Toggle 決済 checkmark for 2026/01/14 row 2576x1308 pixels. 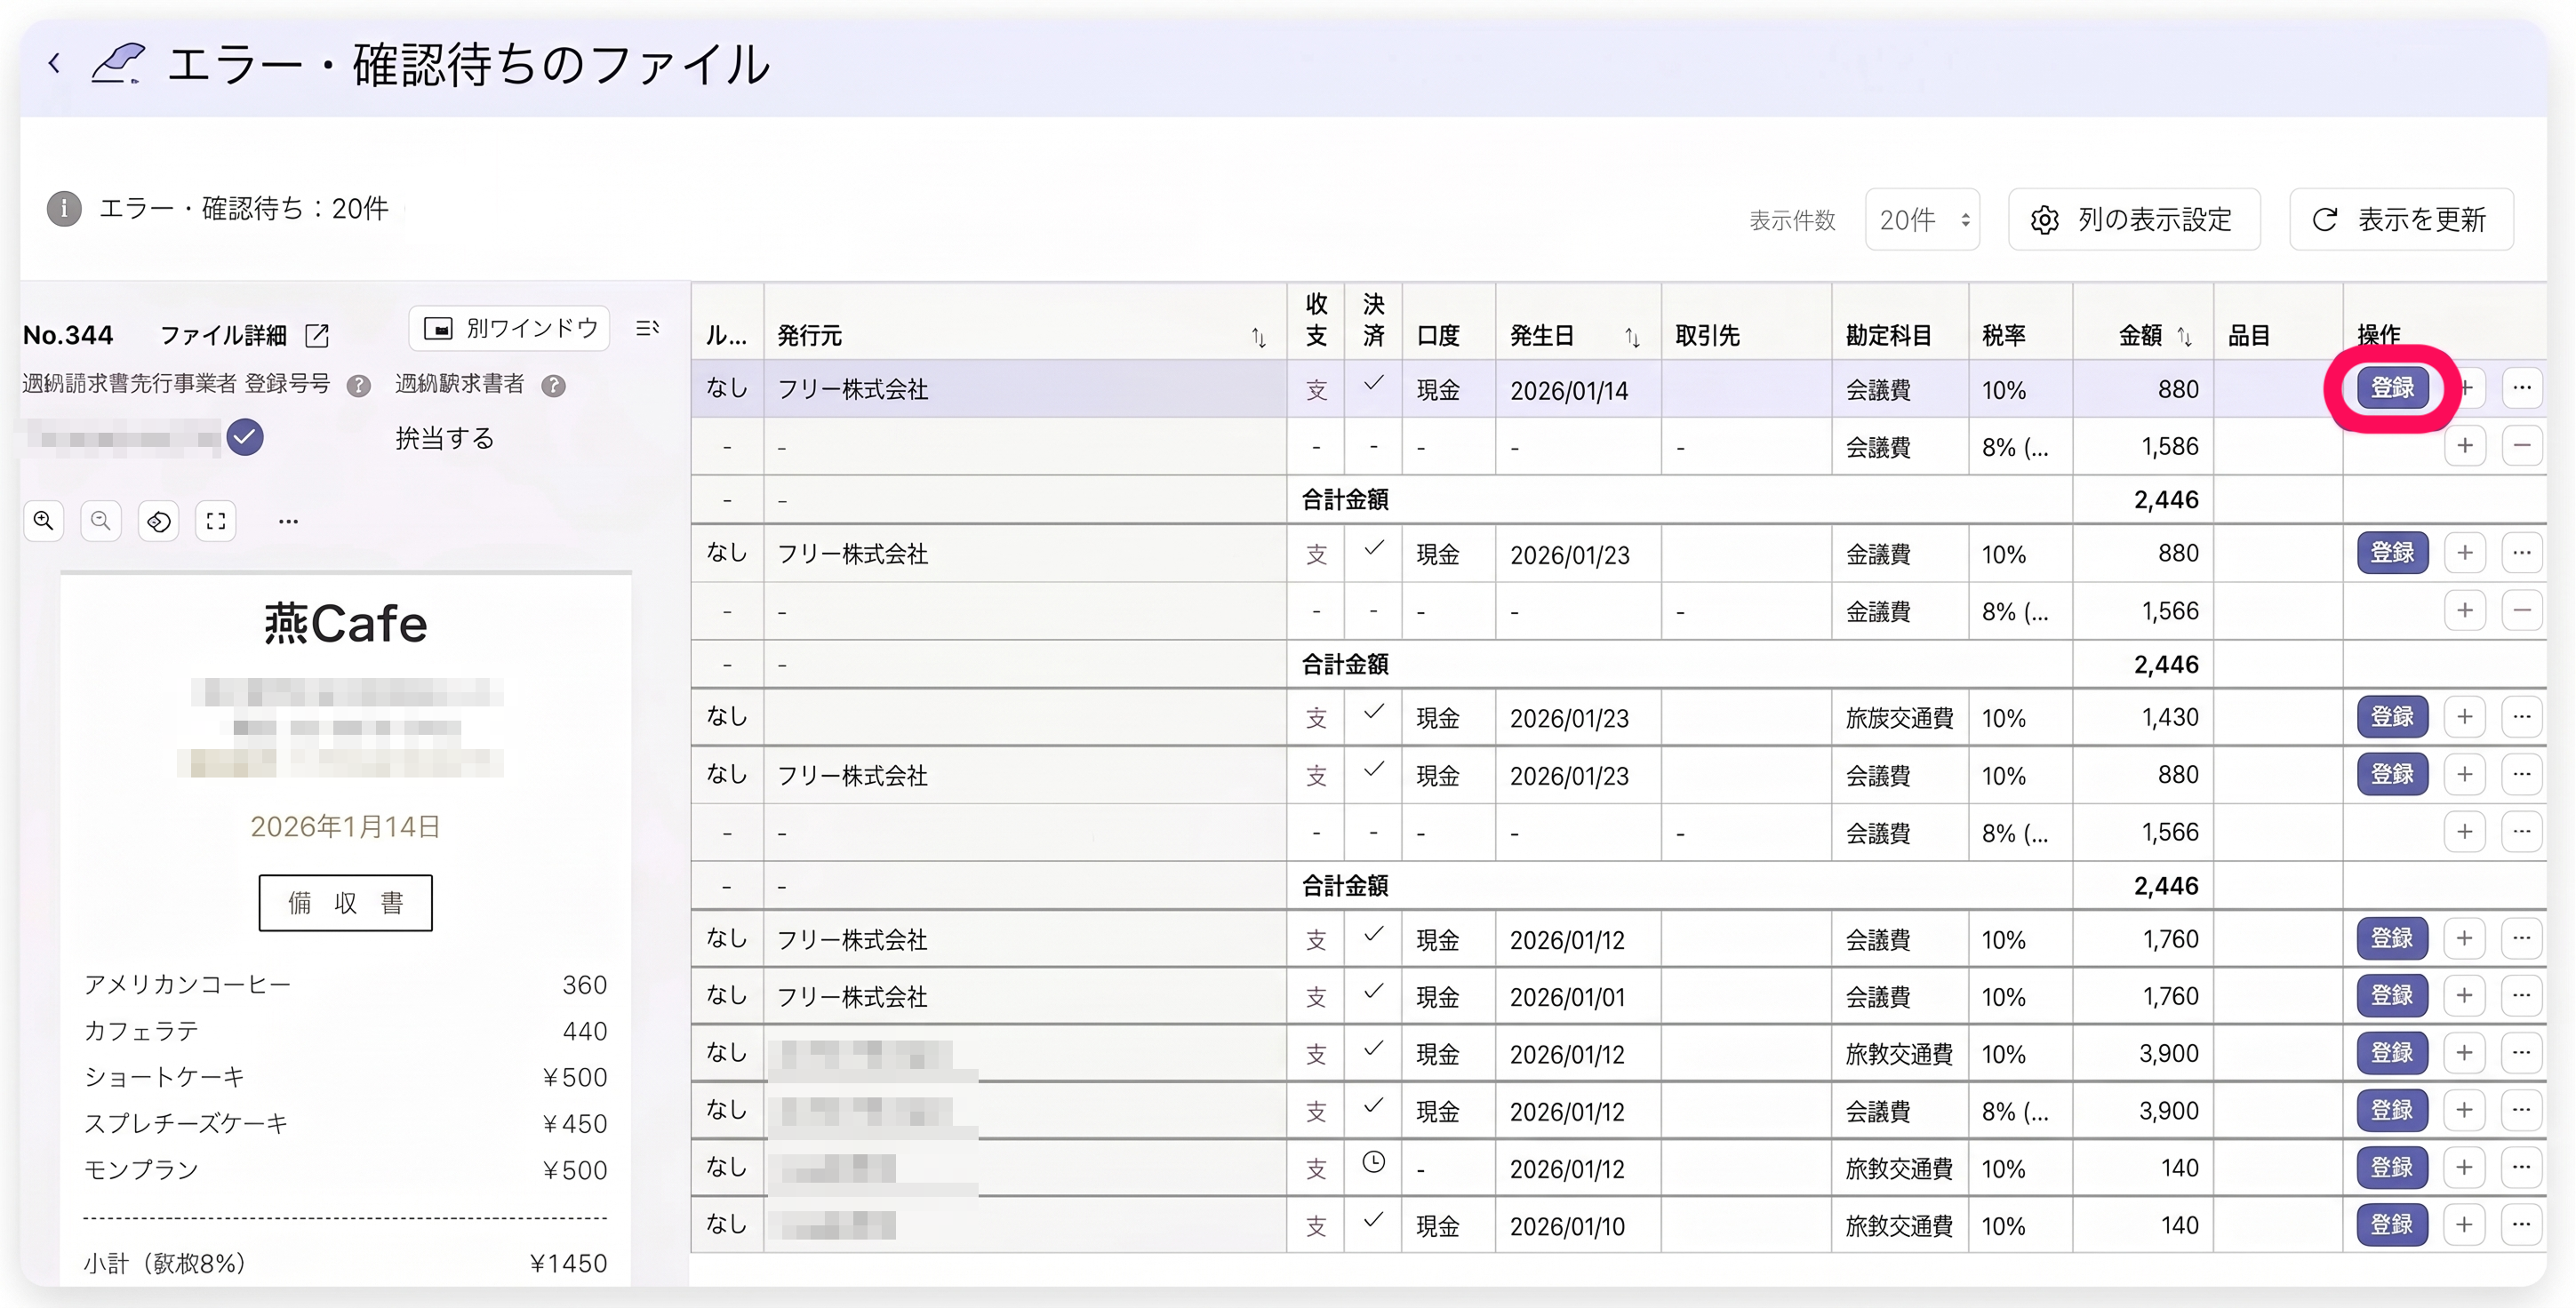(1374, 384)
